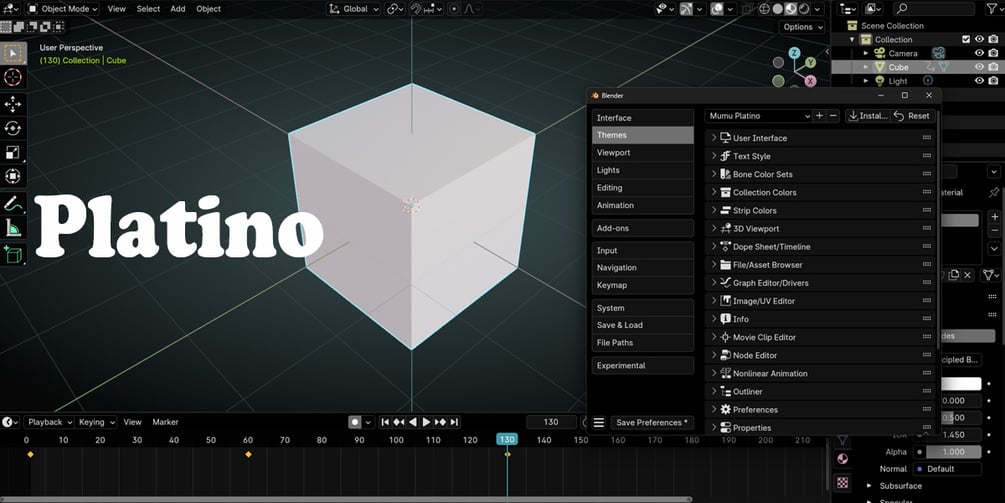Screen dimensions: 1005x503
Task: Toggle auto keying record button
Action: (355, 422)
